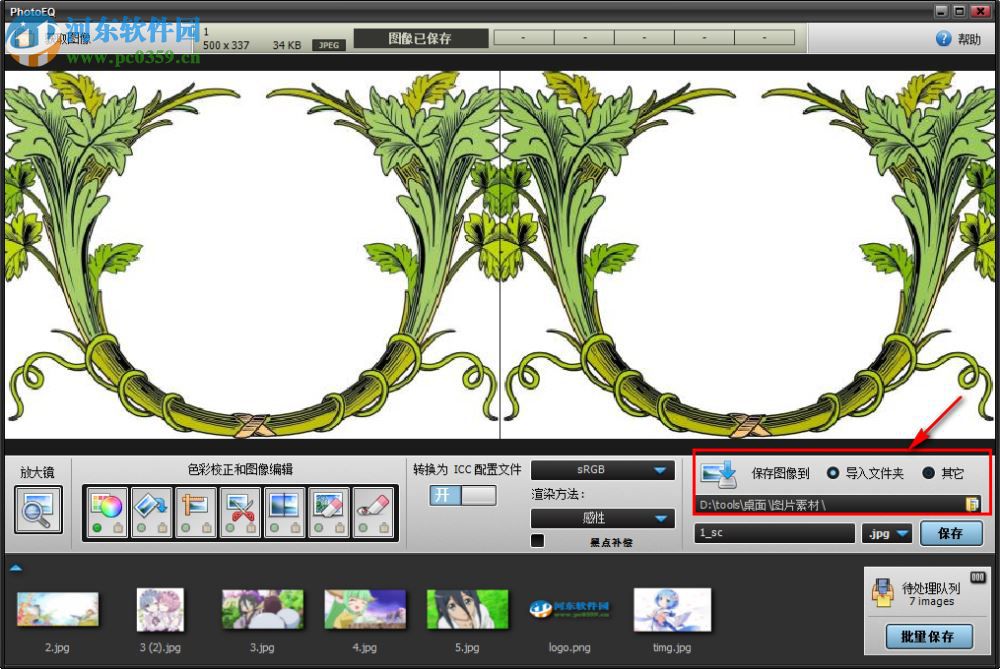Viewport: 1000px width, 669px height.
Task: Select the image eraser tool icon
Action: pos(330,505)
